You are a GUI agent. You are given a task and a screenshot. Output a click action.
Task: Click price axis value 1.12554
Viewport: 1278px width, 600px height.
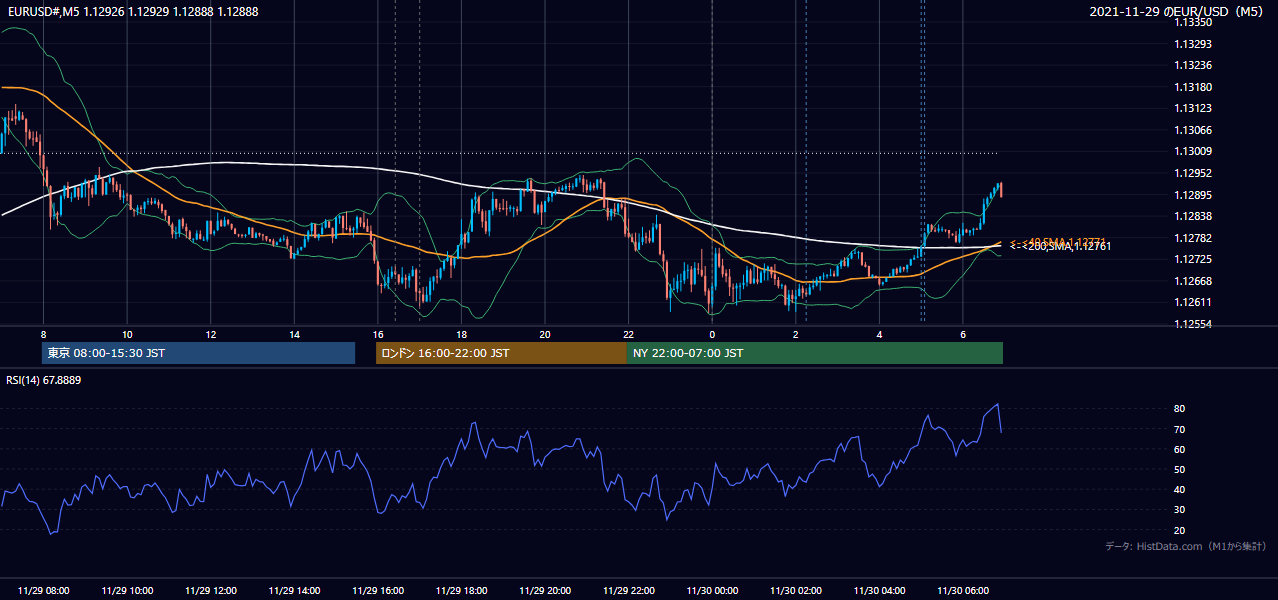(1193, 324)
